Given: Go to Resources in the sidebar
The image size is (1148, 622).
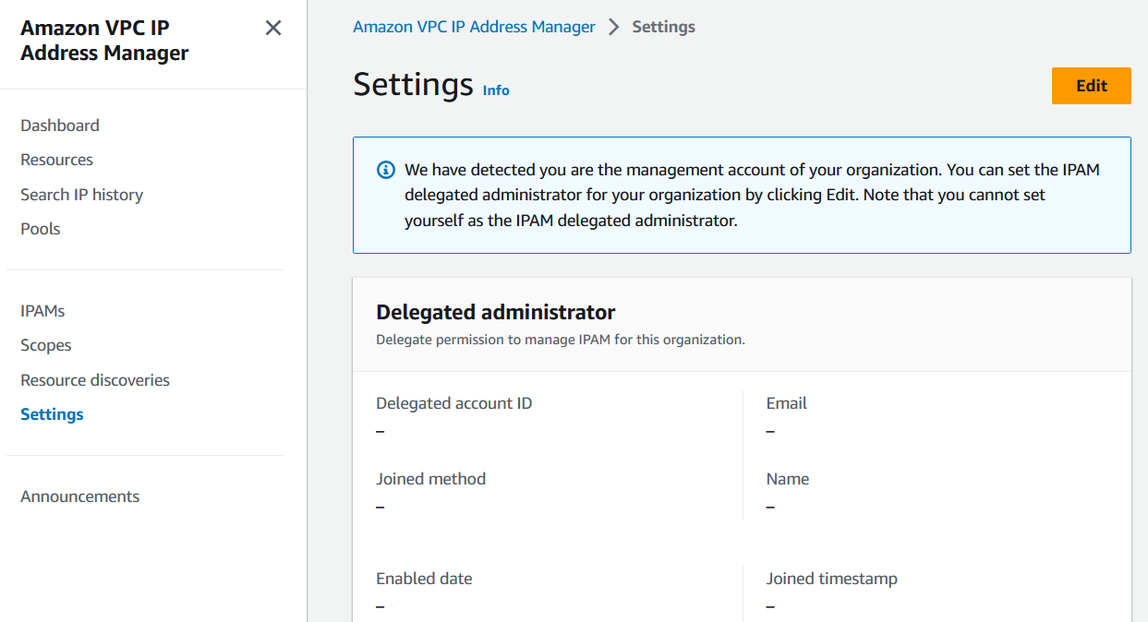Looking at the screenshot, I should (x=57, y=160).
